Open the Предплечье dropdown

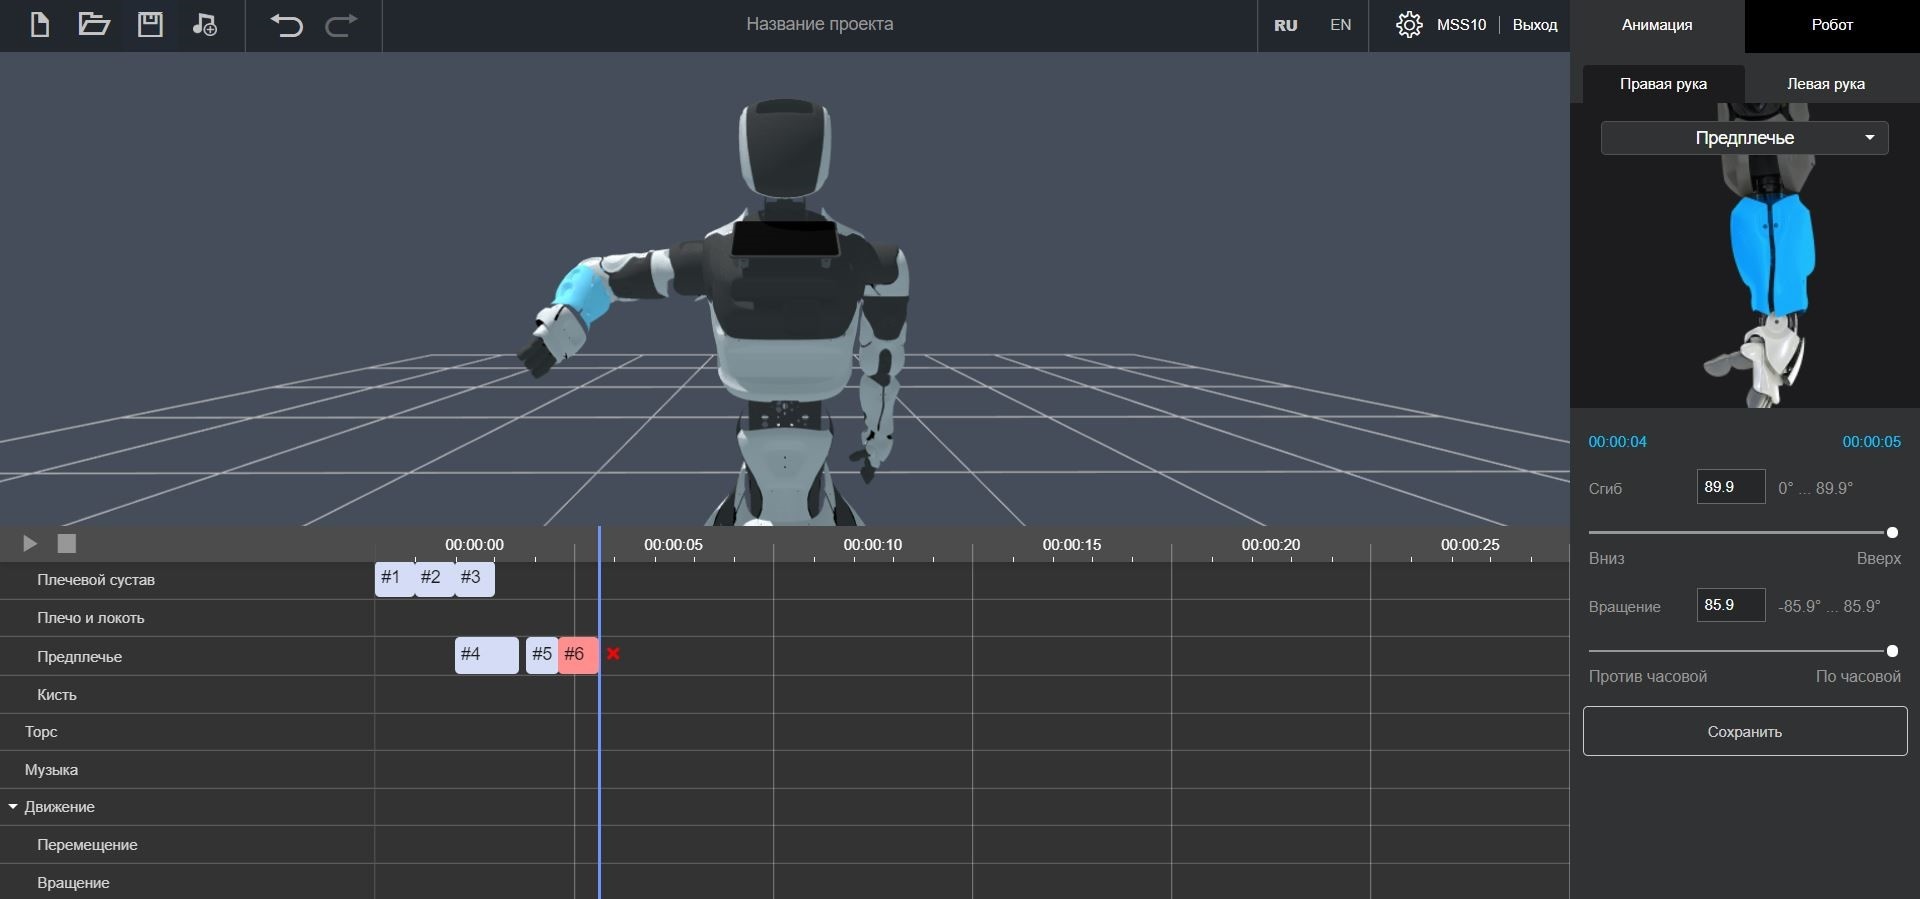click(x=1744, y=138)
